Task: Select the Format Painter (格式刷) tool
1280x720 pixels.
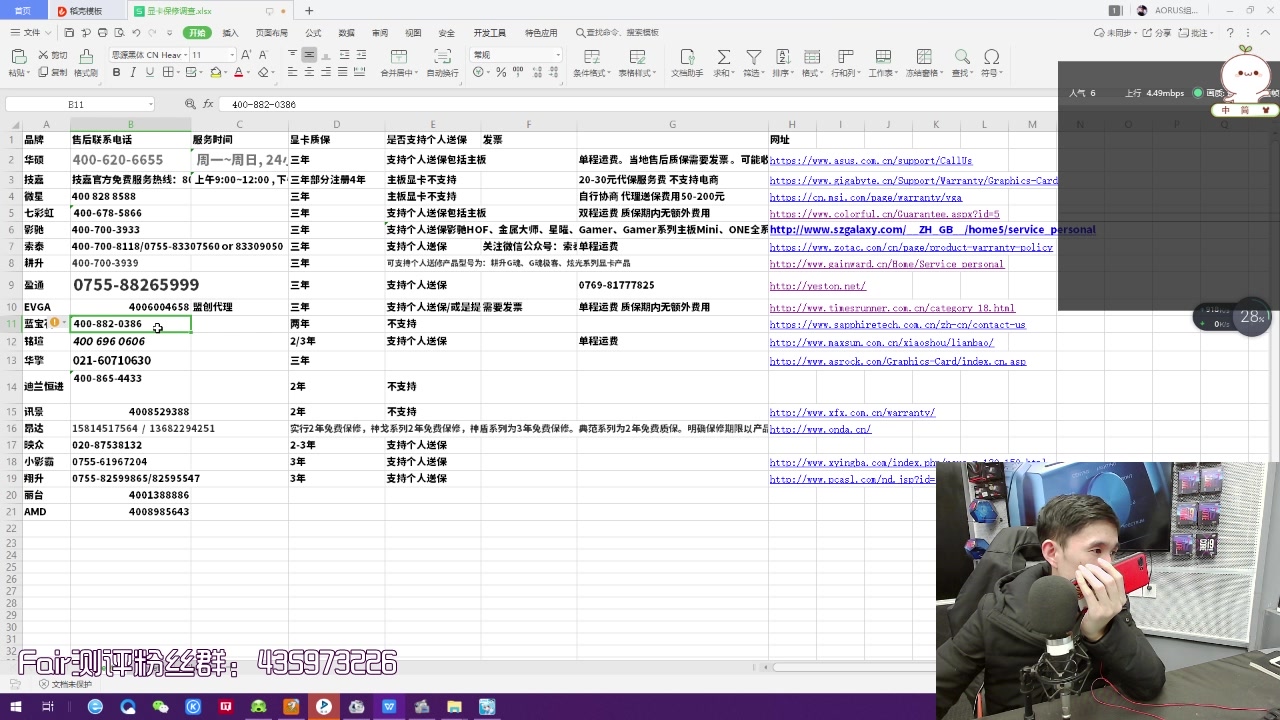Action: pyautogui.click(x=86, y=63)
